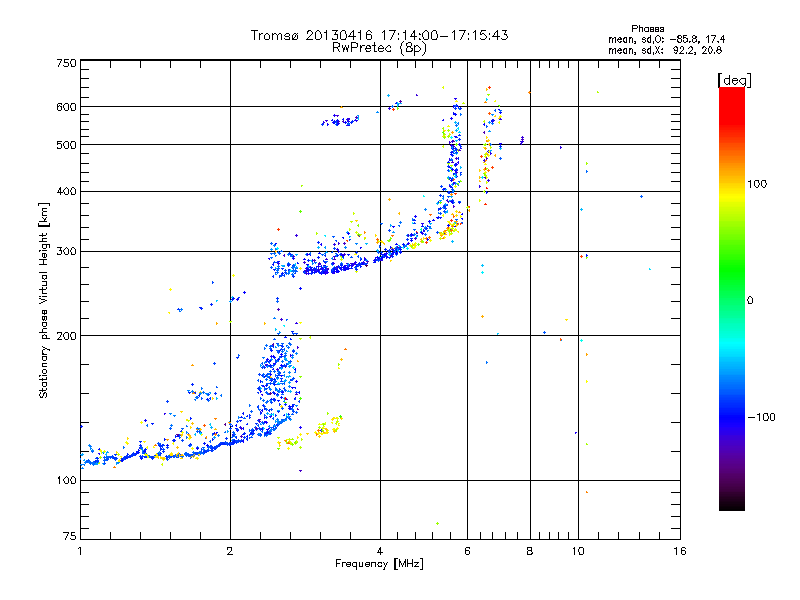Click the x-axis tick label '10'
This screenshot has height=600, width=800.
pos(578,551)
